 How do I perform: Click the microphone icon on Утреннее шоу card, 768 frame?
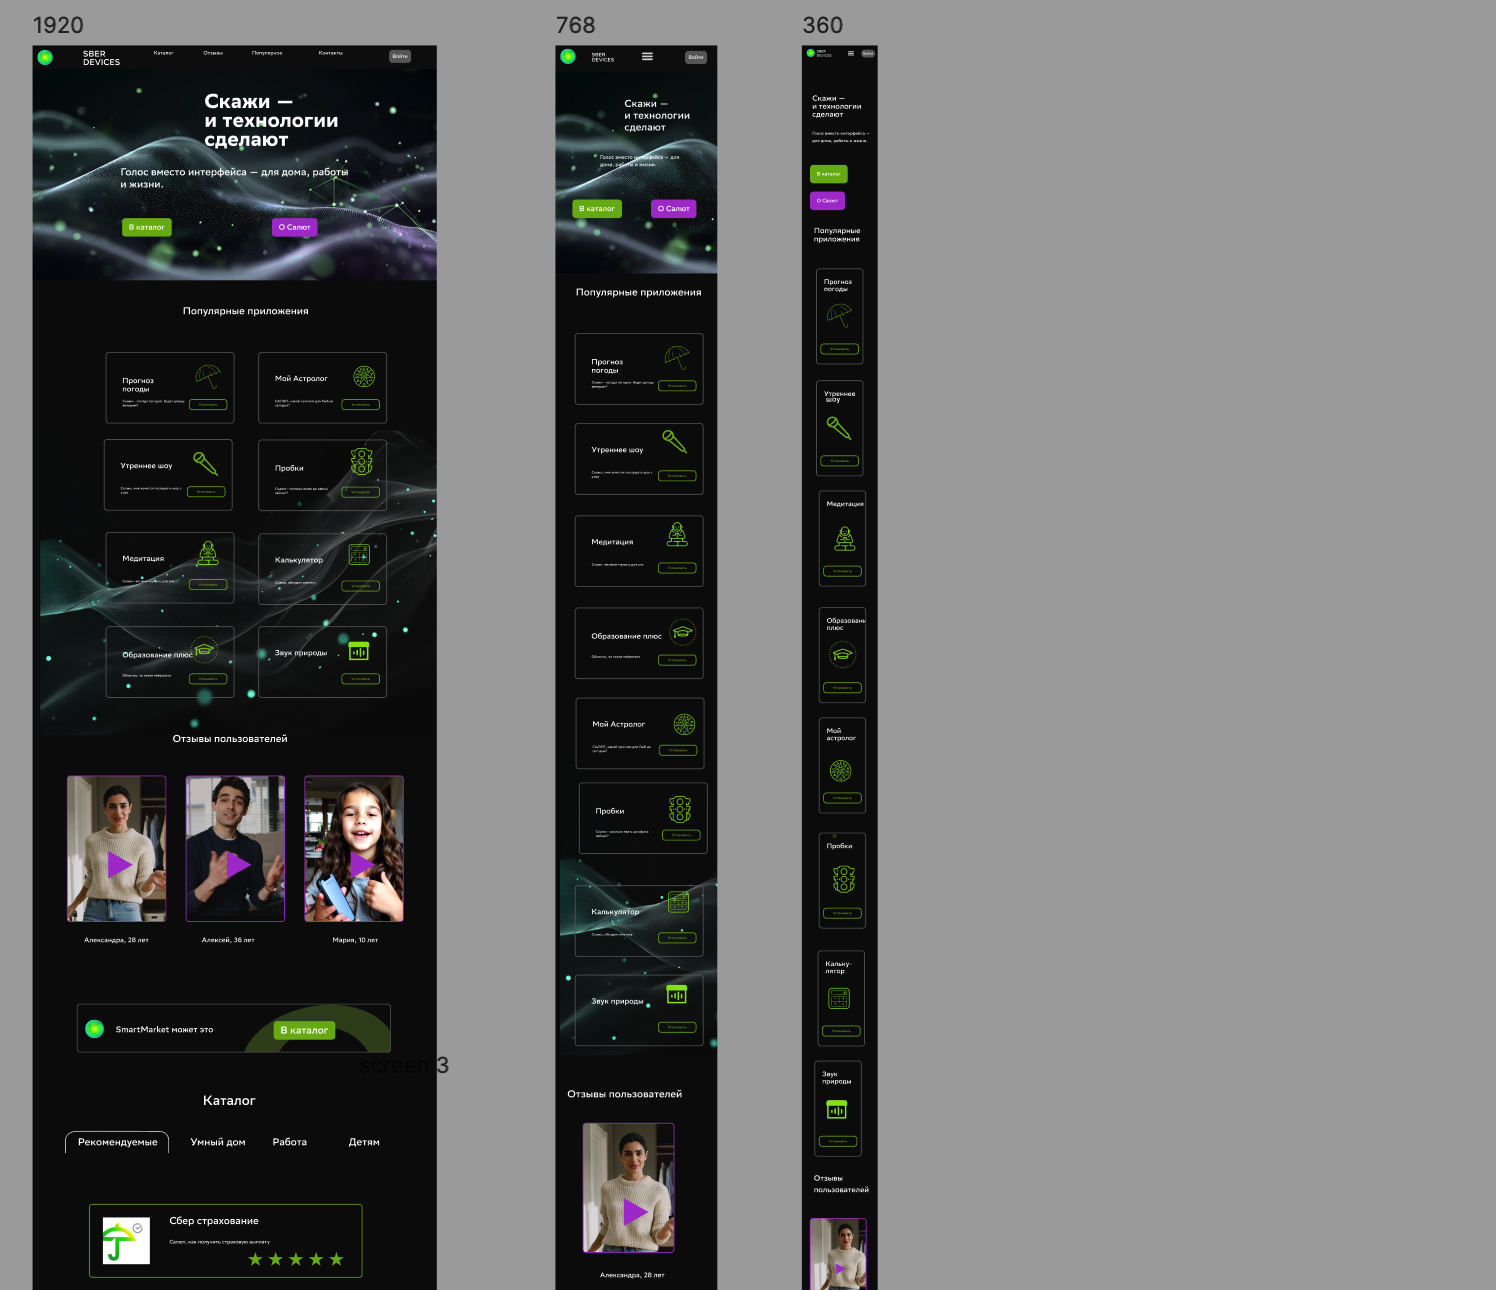click(x=675, y=441)
